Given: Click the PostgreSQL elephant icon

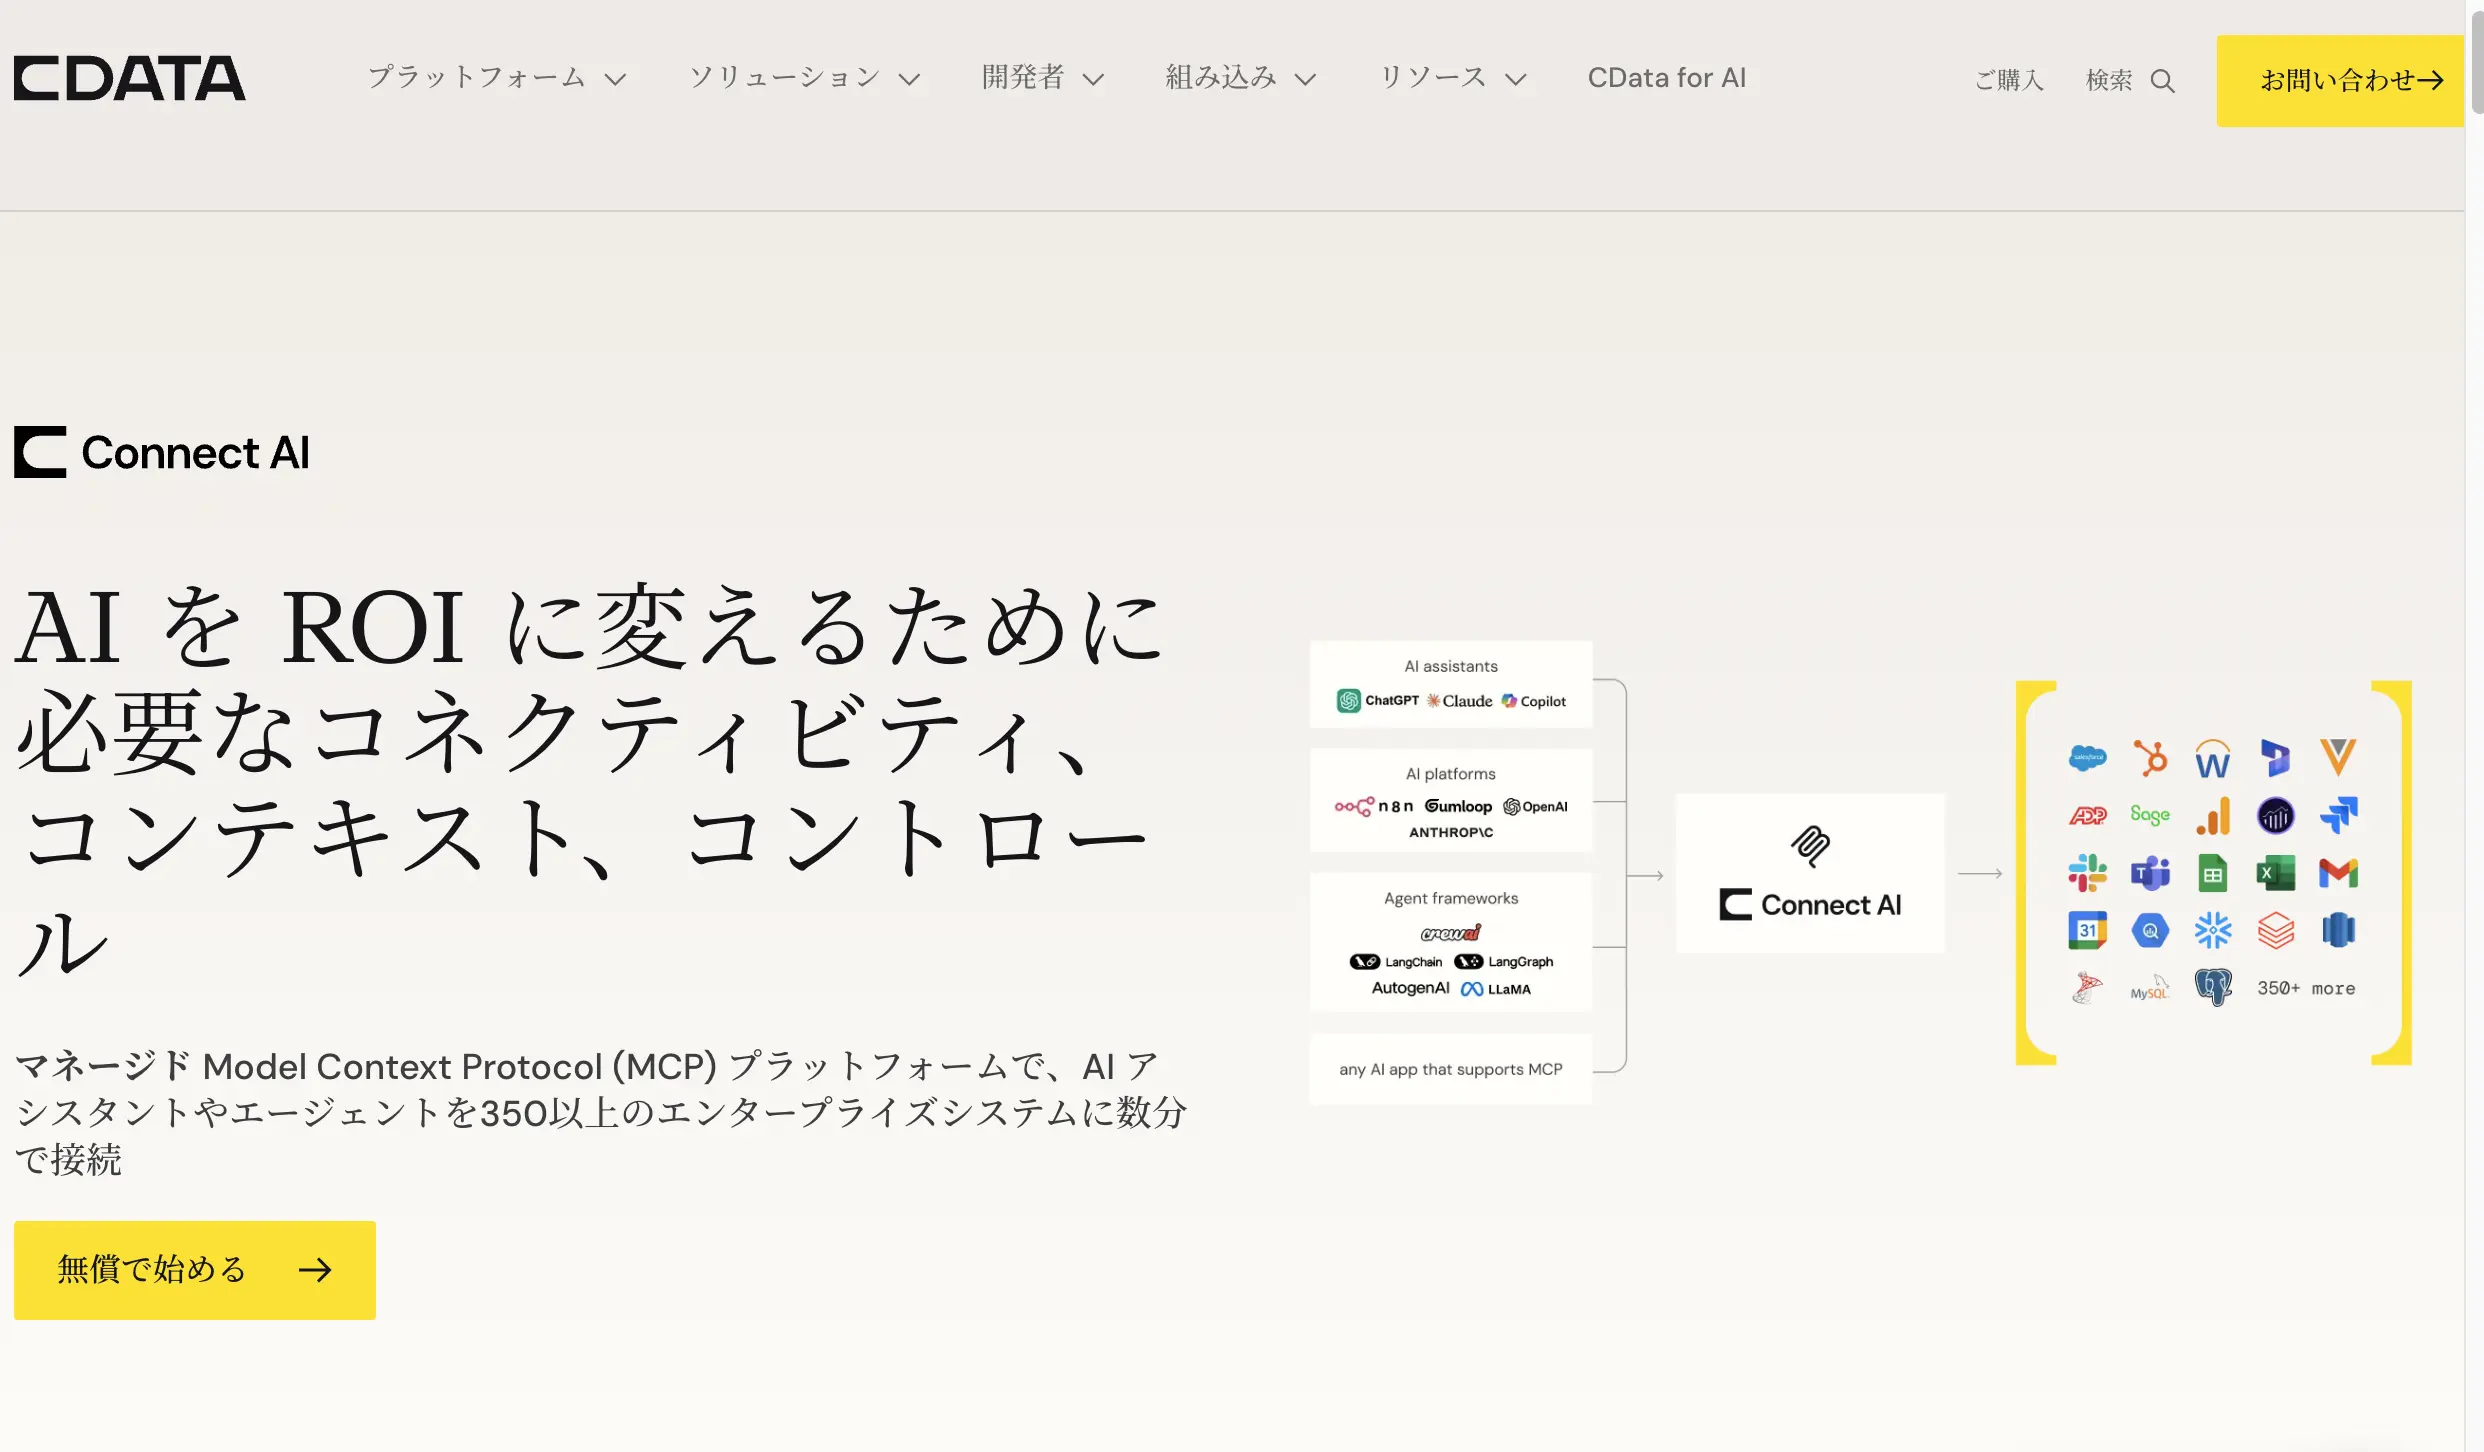Looking at the screenshot, I should (x=2213, y=988).
